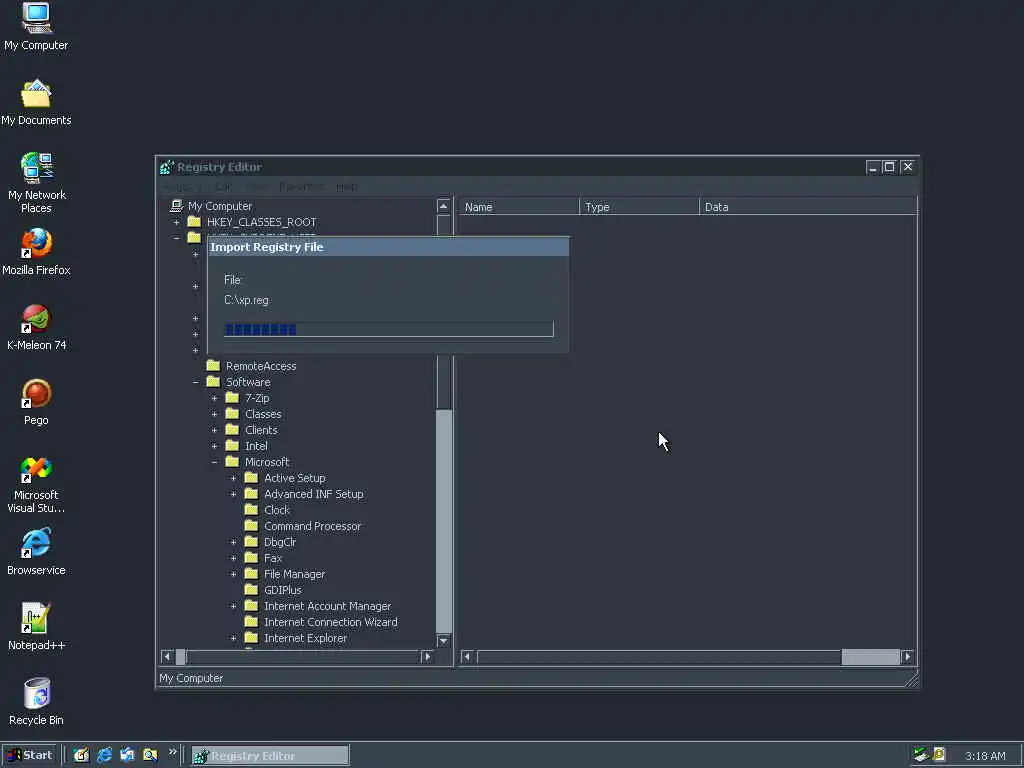Expand the DbgClr key
This screenshot has width=1024, height=768.
(233, 543)
